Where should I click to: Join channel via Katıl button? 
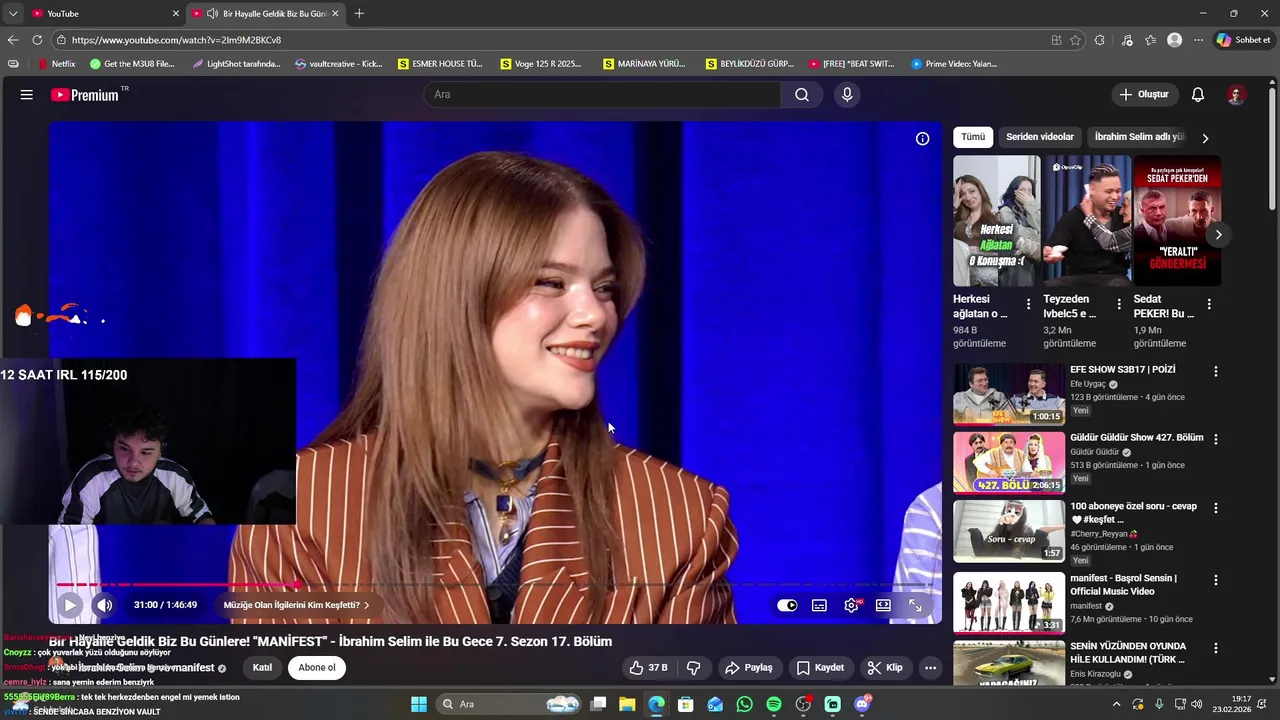[x=262, y=668]
